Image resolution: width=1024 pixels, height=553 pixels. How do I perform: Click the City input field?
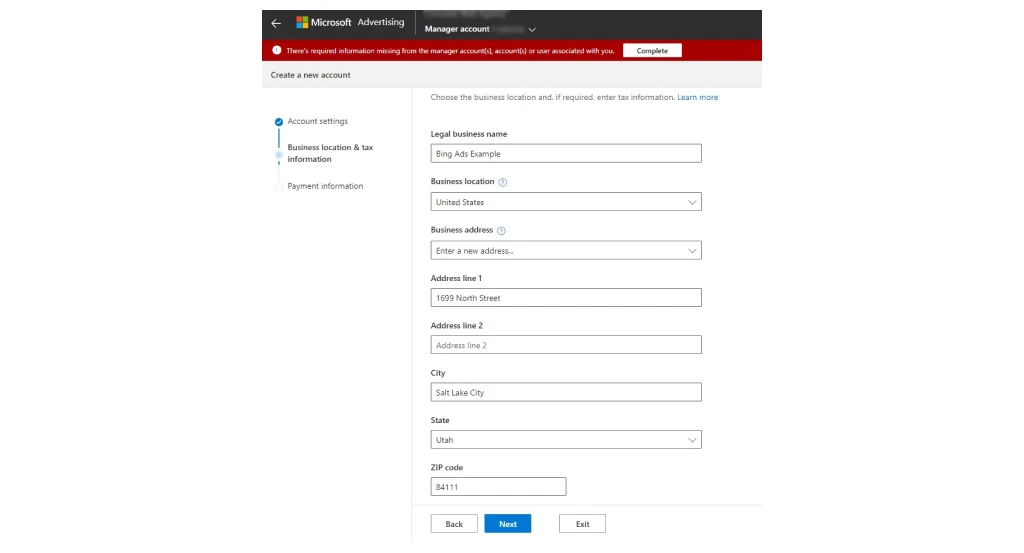[x=566, y=392]
